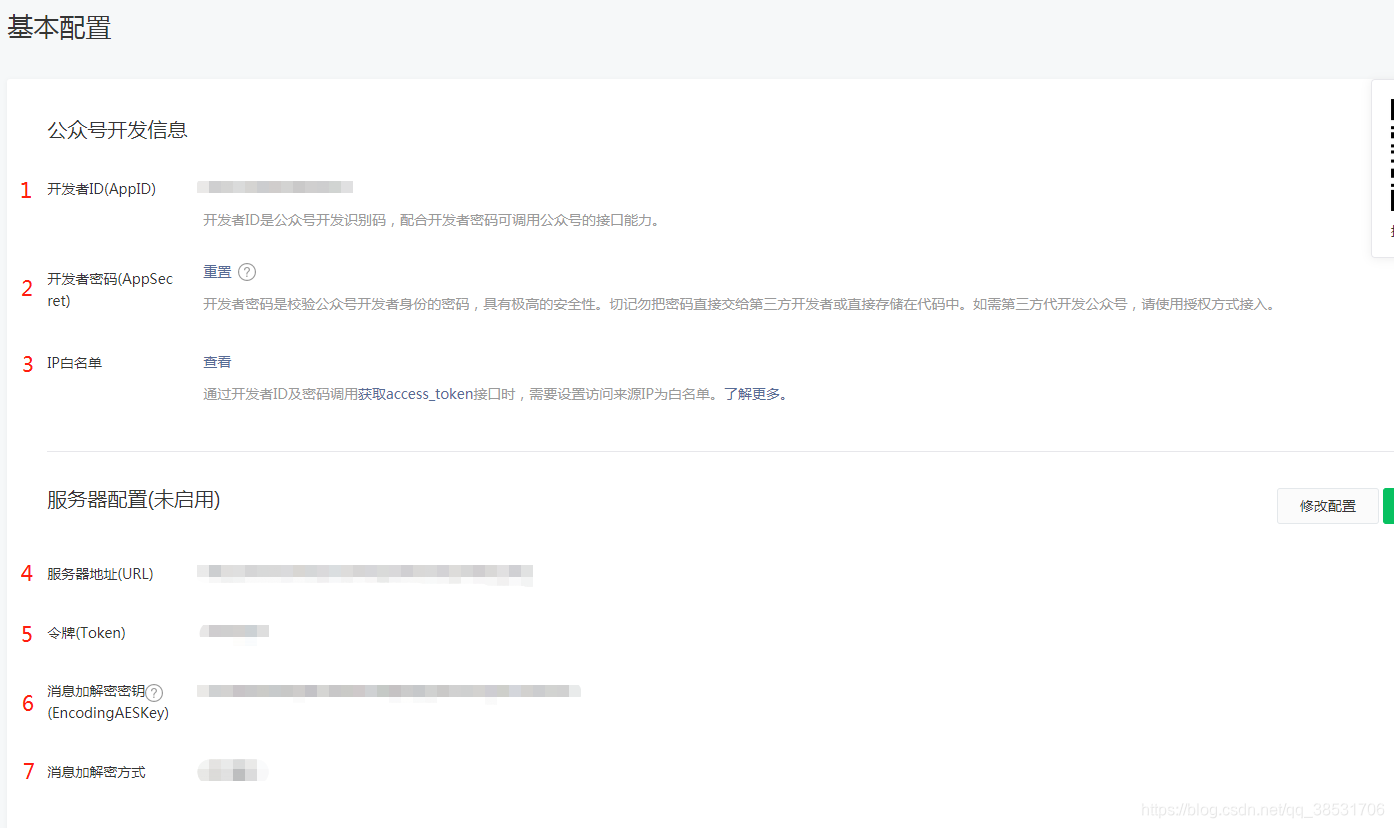1394x828 pixels.
Task: Open the help icon next to 重置
Action: (x=247, y=272)
